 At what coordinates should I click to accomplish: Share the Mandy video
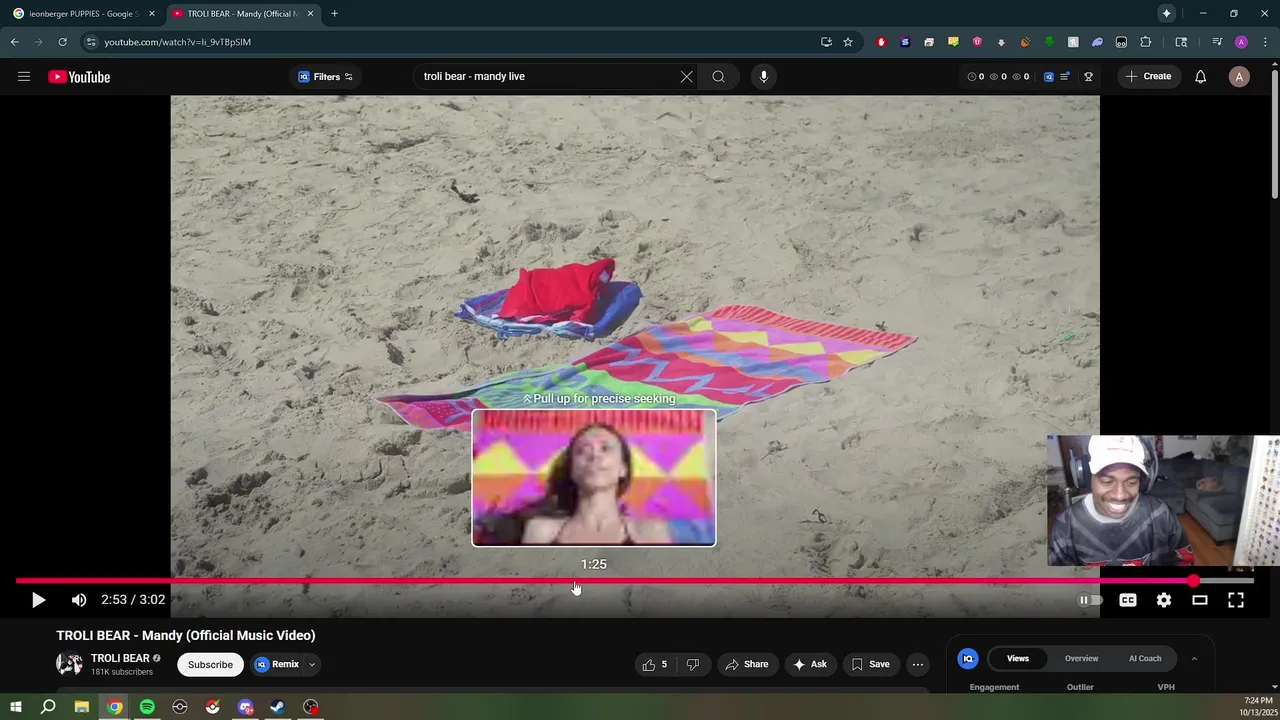tap(747, 664)
